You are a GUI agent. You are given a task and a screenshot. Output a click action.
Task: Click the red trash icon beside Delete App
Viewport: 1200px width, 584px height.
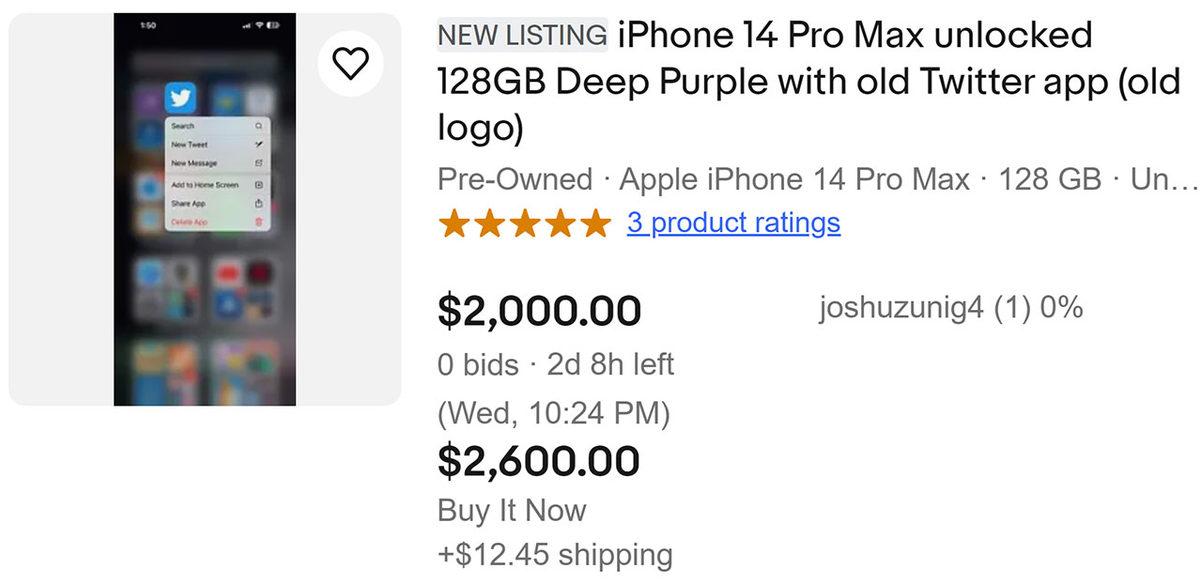258,221
